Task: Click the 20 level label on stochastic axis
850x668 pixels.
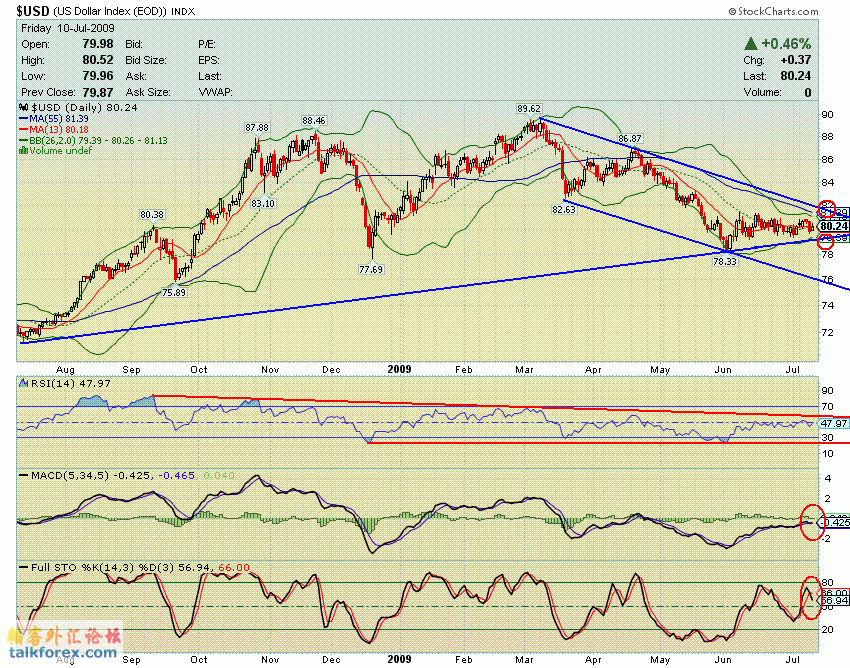Action: point(828,630)
